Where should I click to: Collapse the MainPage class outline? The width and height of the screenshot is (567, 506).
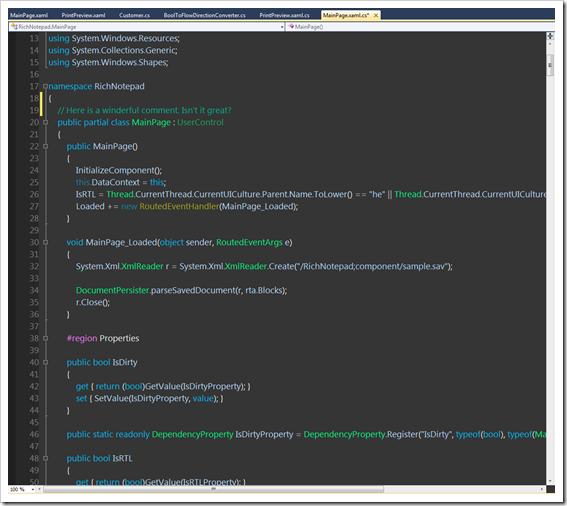pos(45,122)
